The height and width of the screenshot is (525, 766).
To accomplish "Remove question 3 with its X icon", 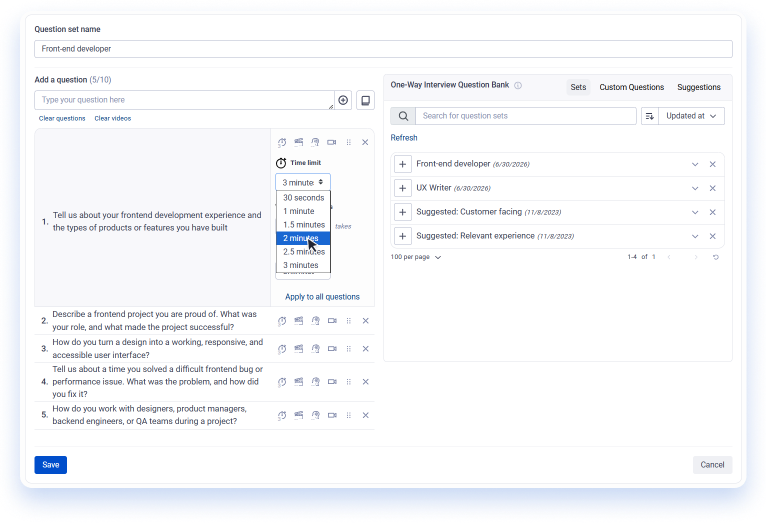I will [365, 348].
